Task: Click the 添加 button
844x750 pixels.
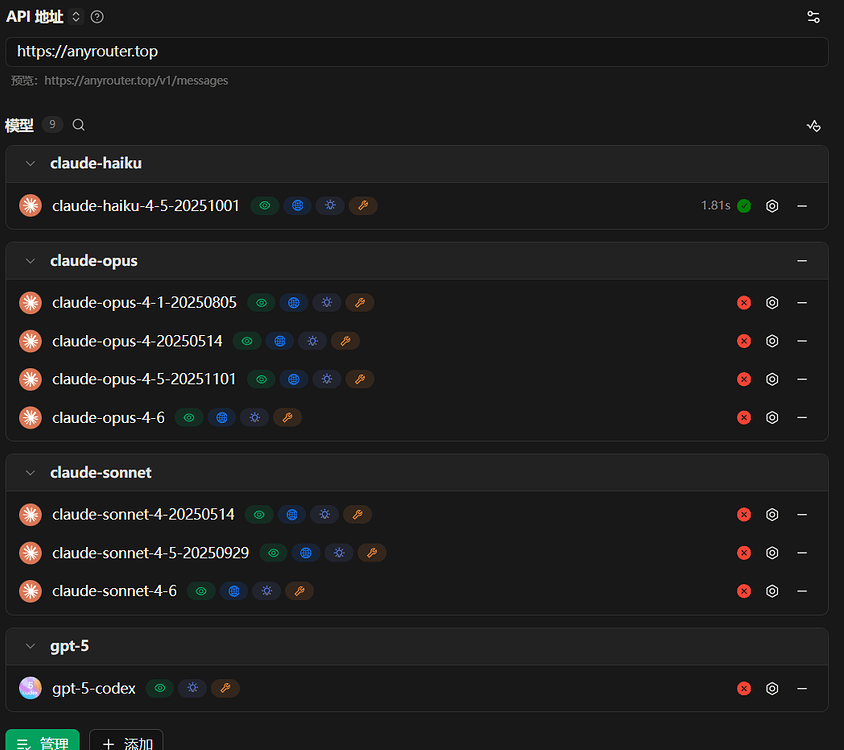Action: coord(126,740)
